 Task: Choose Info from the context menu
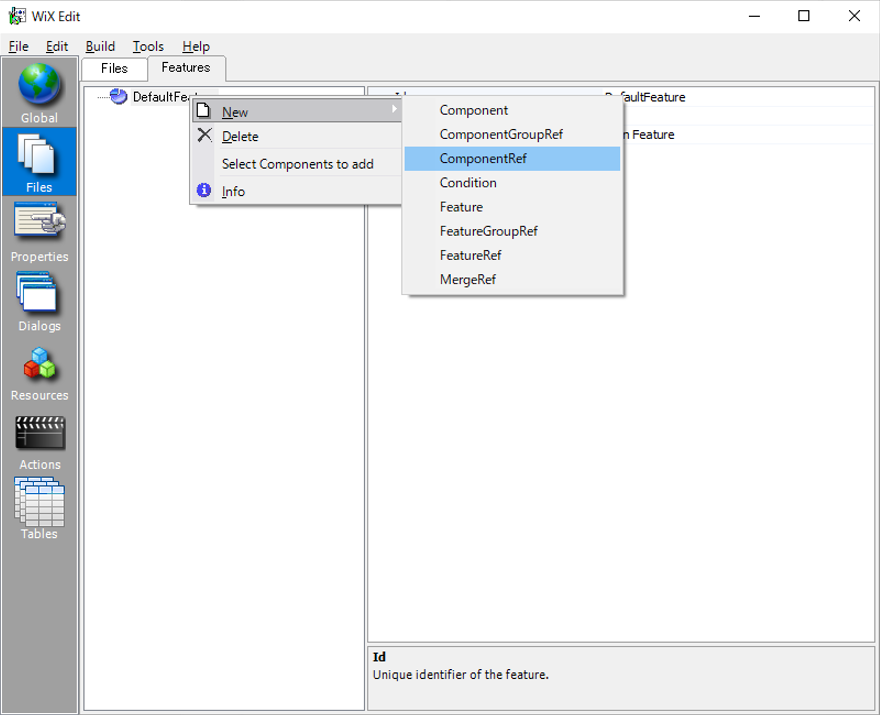[297, 191]
